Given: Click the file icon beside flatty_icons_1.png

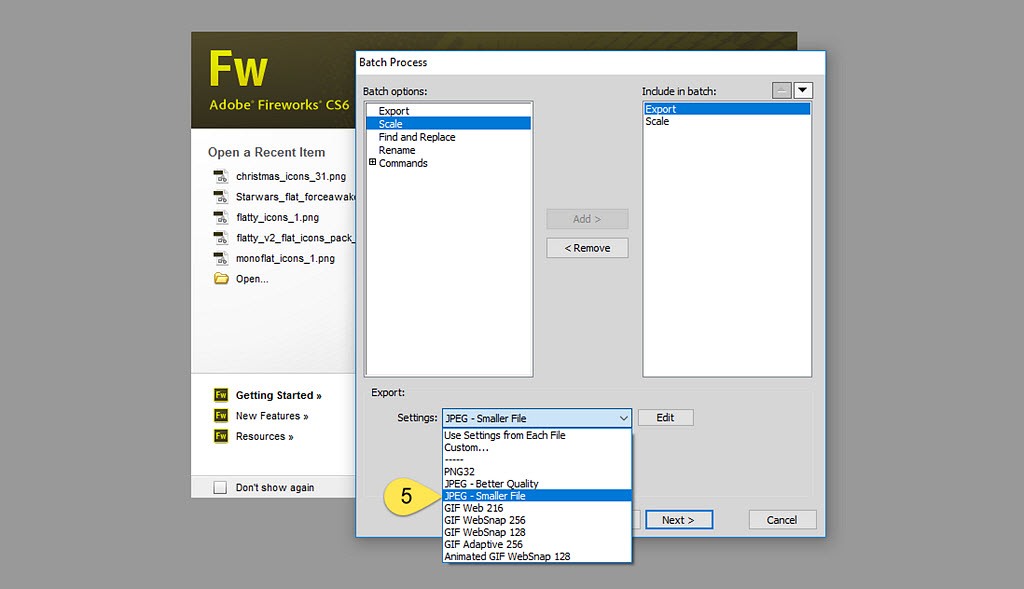Looking at the screenshot, I should pyautogui.click(x=221, y=217).
